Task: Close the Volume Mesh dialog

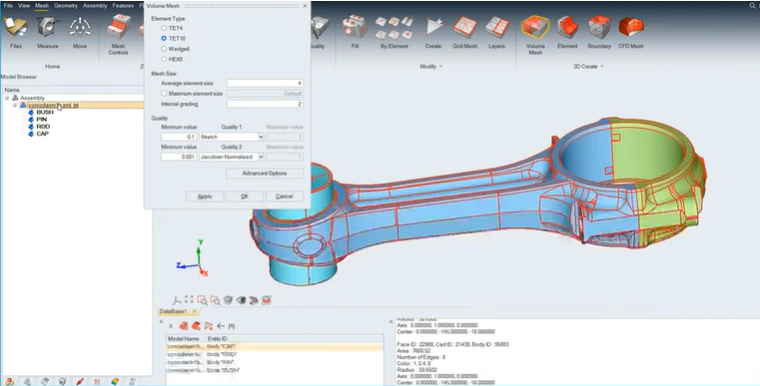Action: [x=305, y=6]
